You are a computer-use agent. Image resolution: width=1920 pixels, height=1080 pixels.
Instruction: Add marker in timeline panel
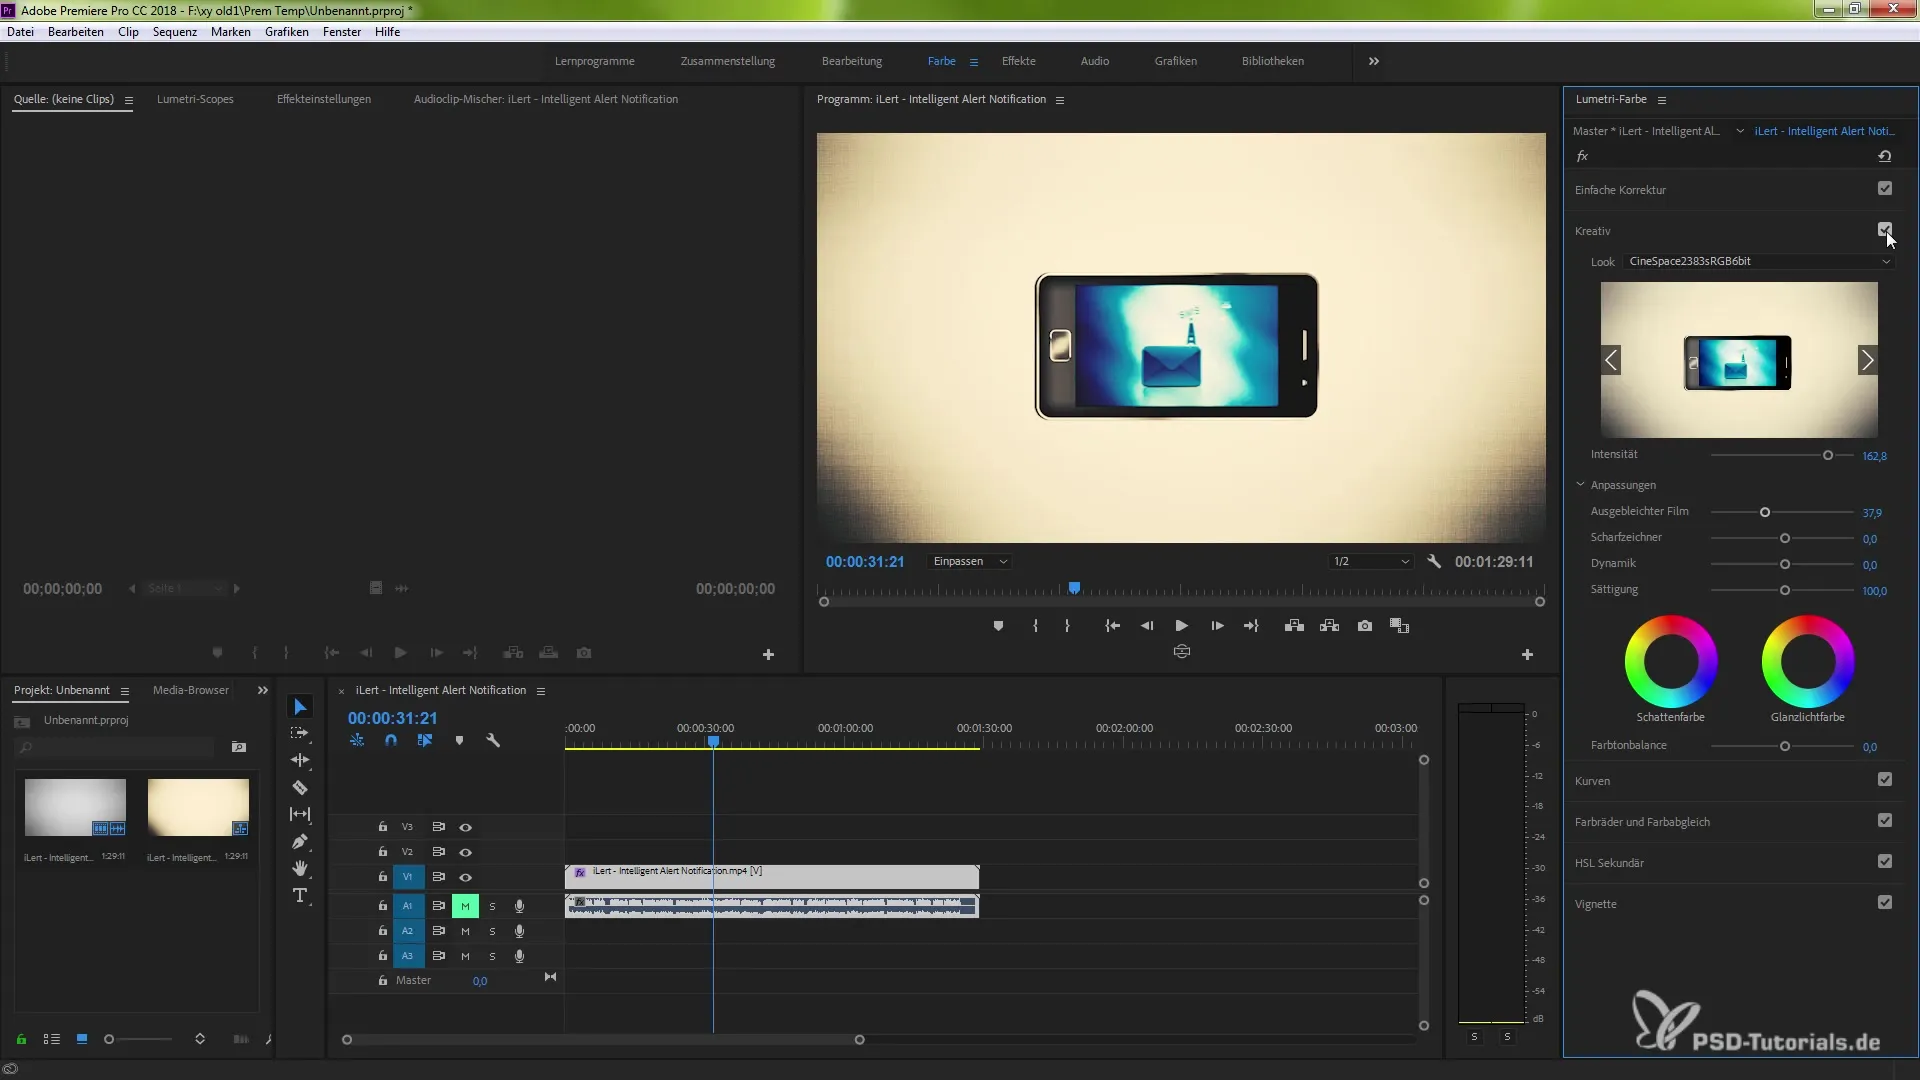pyautogui.click(x=459, y=741)
